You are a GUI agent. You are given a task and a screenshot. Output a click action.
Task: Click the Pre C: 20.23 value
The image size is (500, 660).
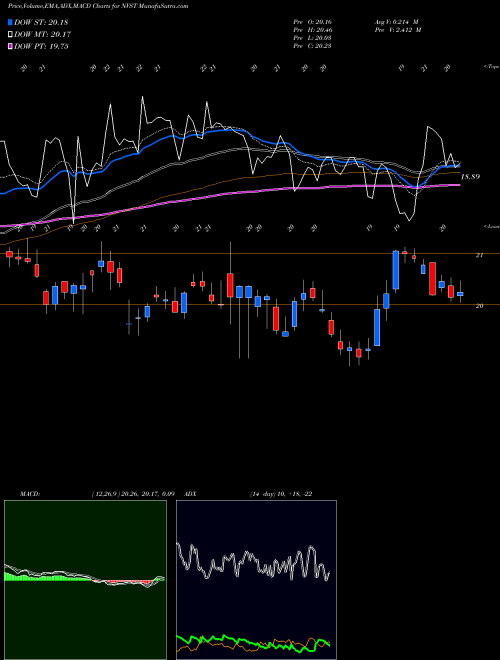(312, 46)
